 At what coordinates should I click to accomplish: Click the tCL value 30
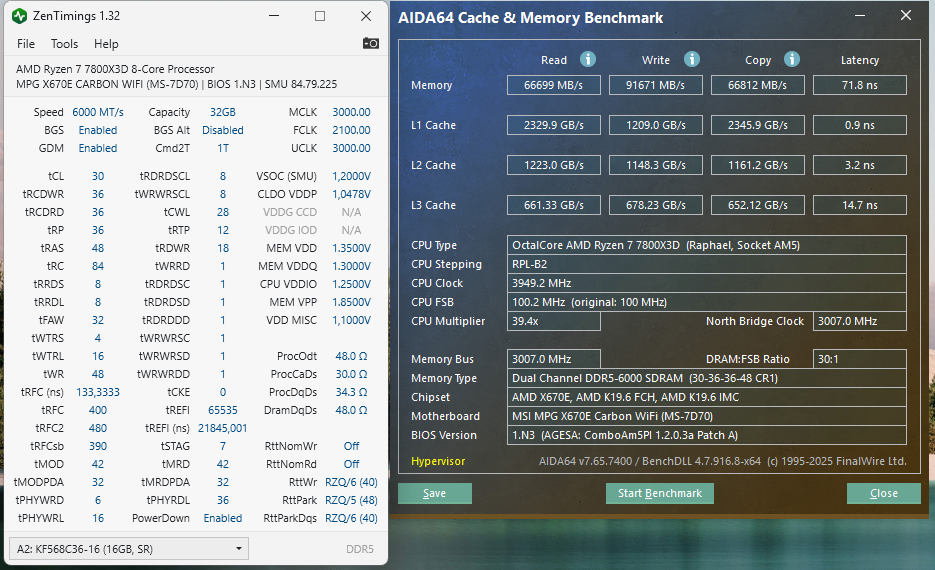coord(98,176)
